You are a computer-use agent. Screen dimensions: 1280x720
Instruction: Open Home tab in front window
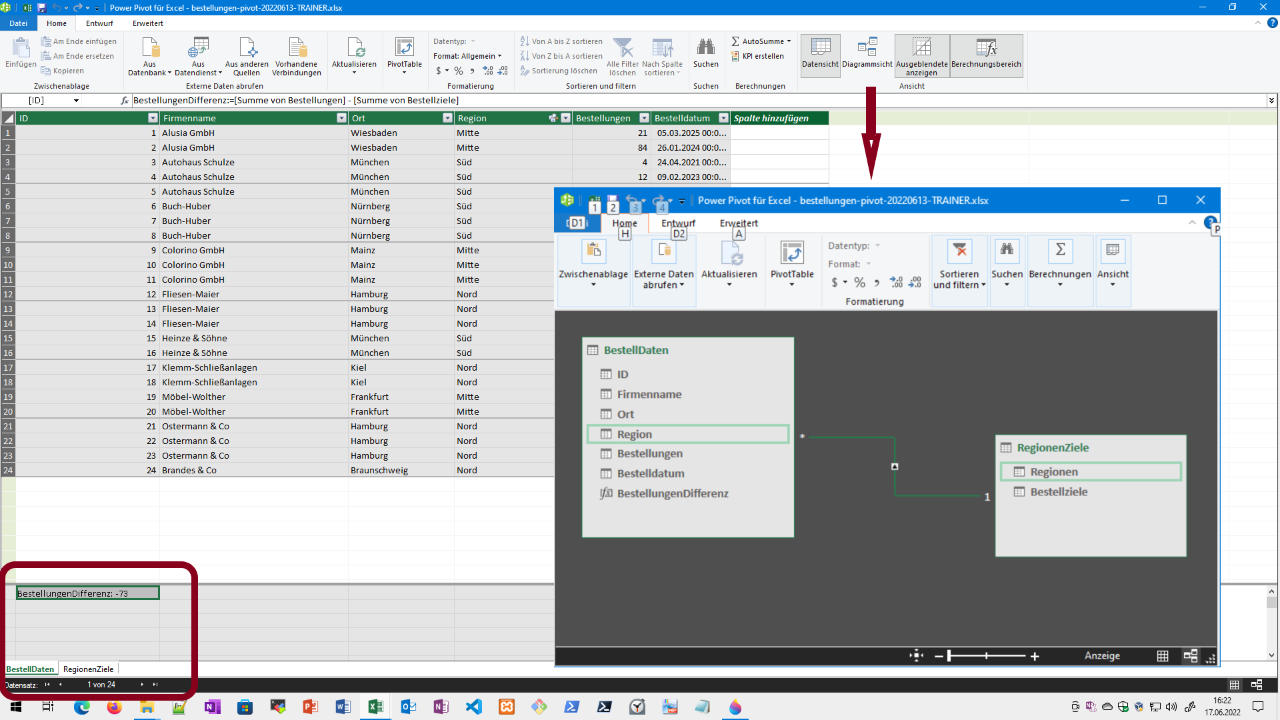pyautogui.click(x=624, y=223)
